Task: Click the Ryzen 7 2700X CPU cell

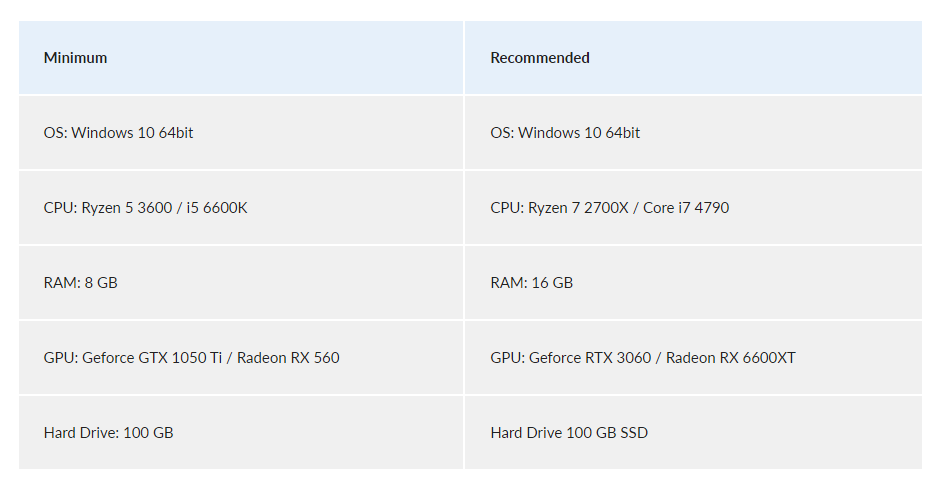Action: tap(694, 207)
